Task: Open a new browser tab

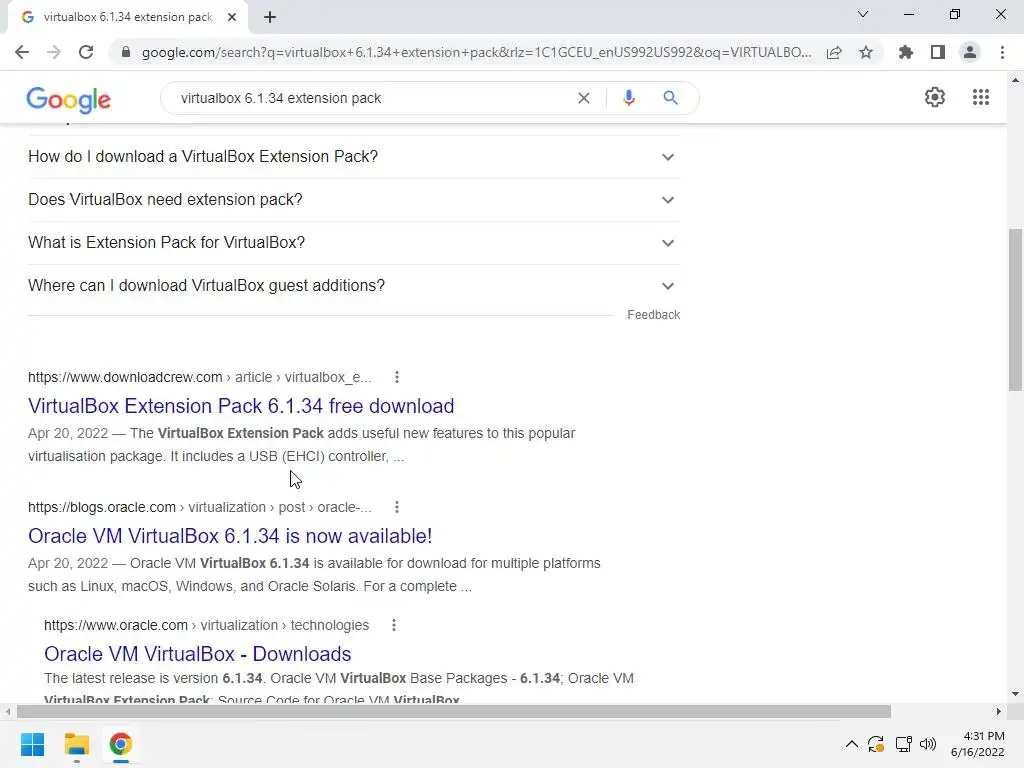Action: [x=270, y=17]
